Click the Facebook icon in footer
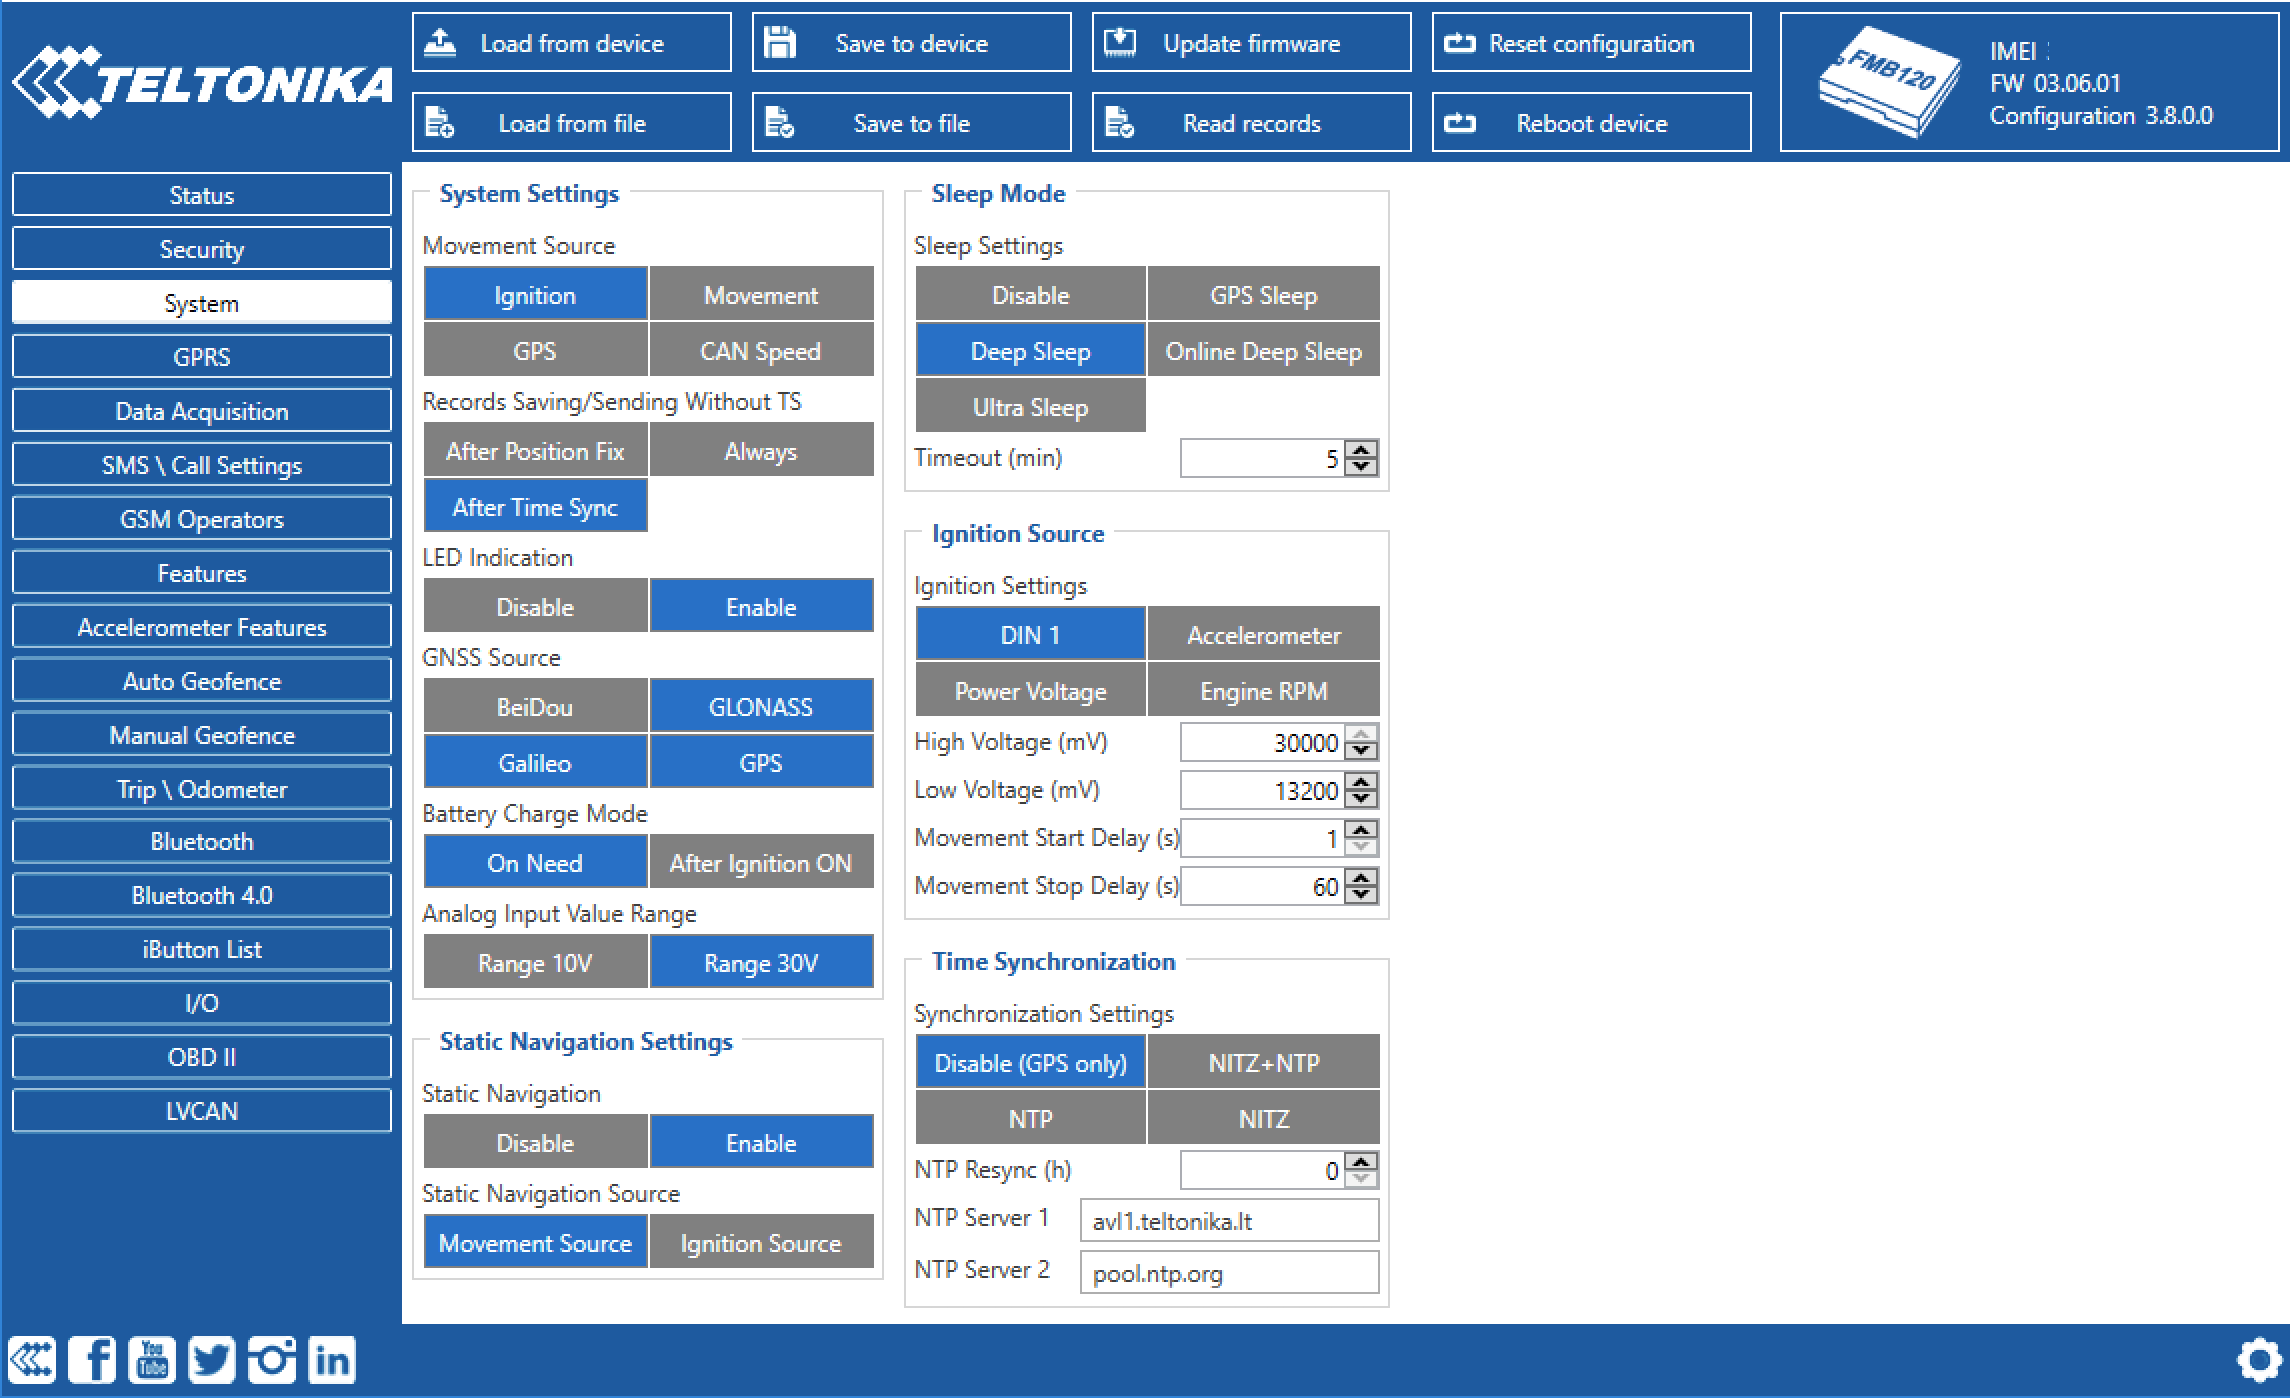This screenshot has width=2290, height=1398. click(x=92, y=1360)
